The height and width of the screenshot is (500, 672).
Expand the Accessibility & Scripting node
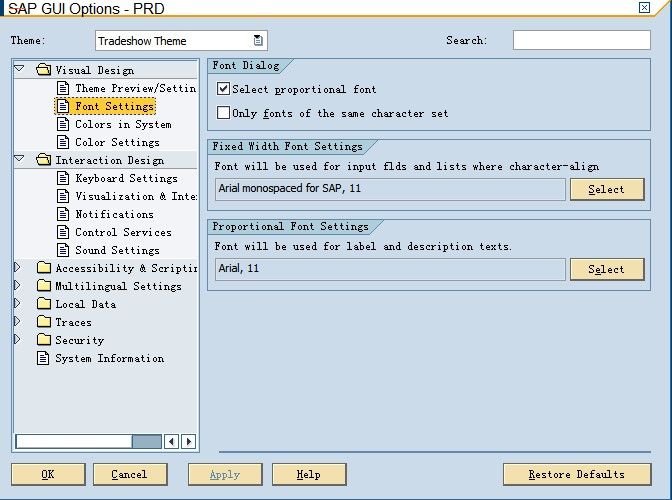point(17,267)
